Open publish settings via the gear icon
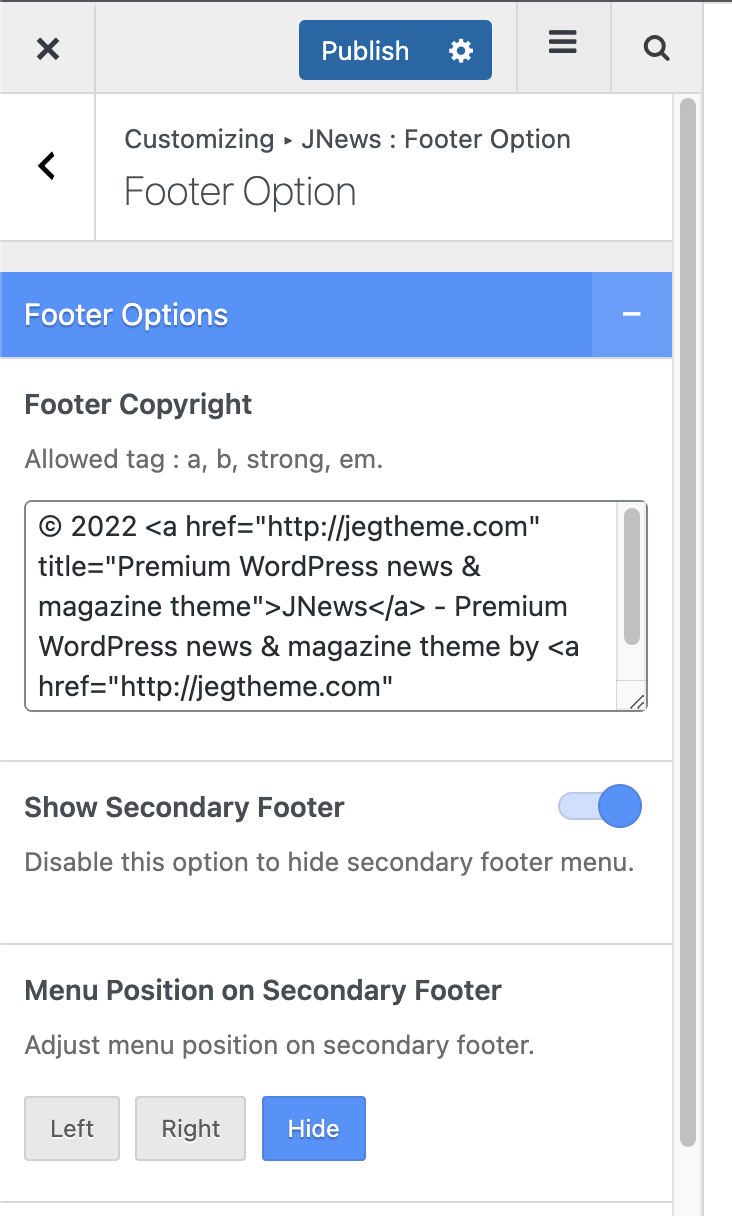The image size is (732, 1216). [461, 51]
